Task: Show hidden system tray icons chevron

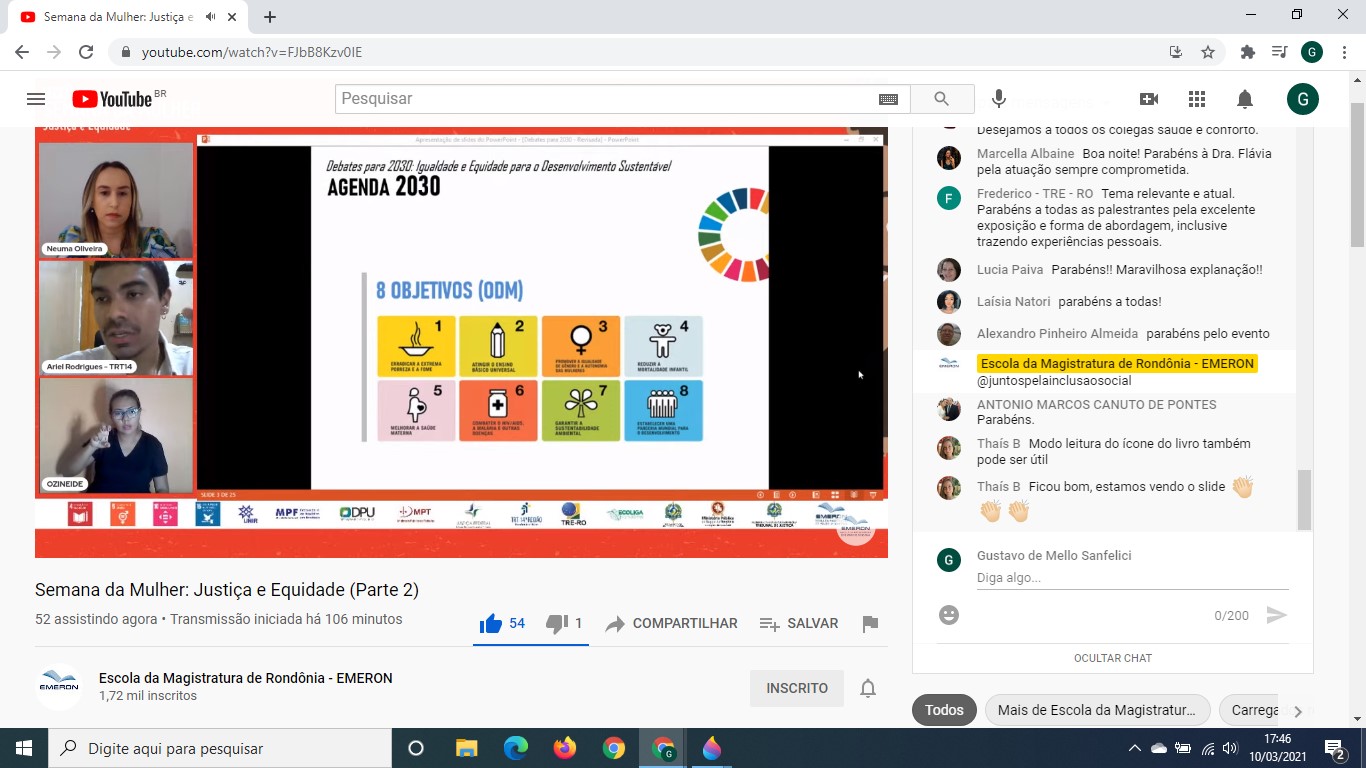Action: coord(1134,748)
